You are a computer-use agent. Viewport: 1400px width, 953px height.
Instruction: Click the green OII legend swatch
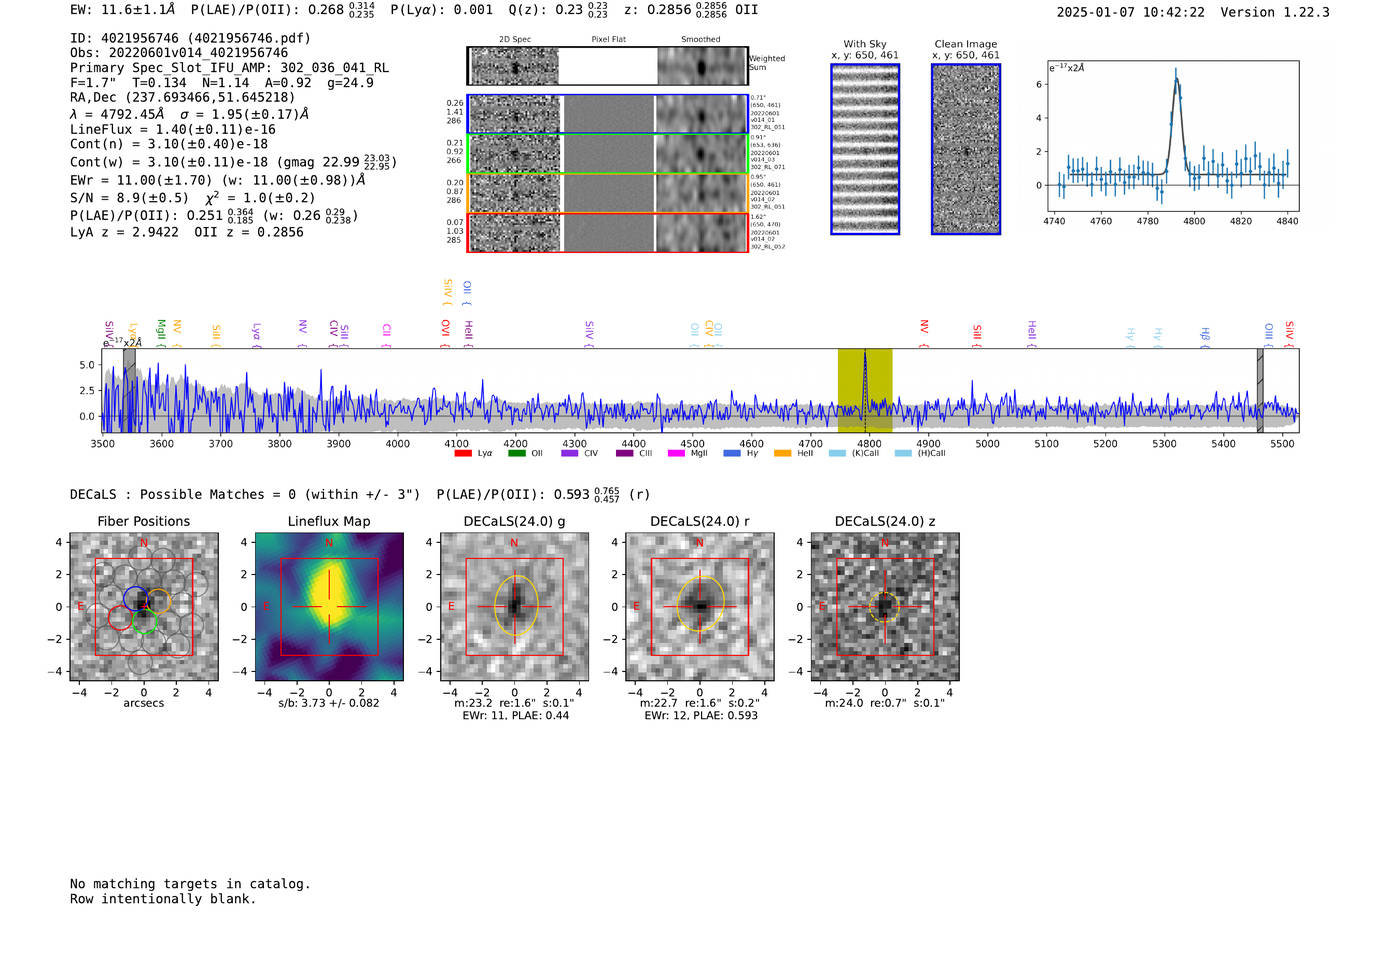516,453
